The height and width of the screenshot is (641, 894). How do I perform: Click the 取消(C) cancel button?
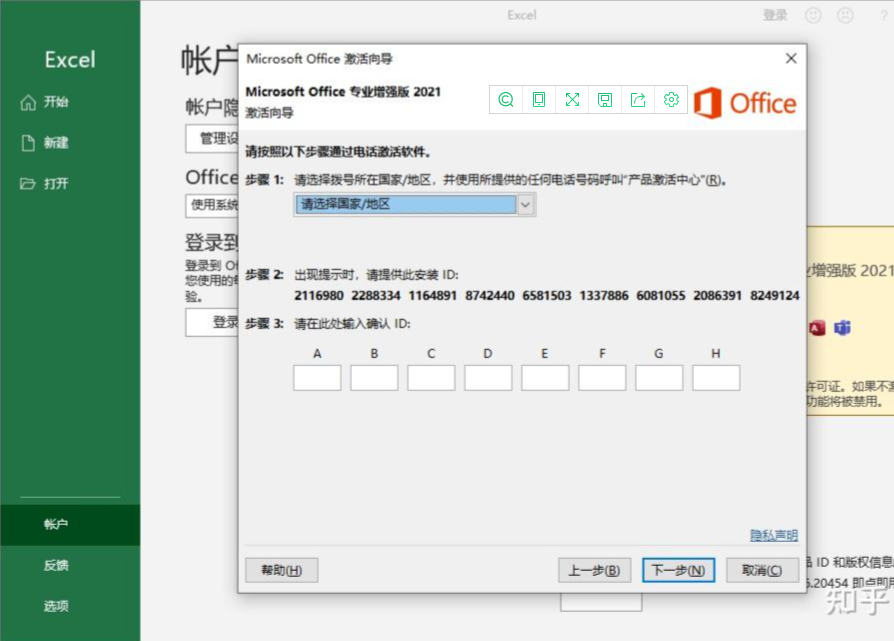[x=762, y=570]
